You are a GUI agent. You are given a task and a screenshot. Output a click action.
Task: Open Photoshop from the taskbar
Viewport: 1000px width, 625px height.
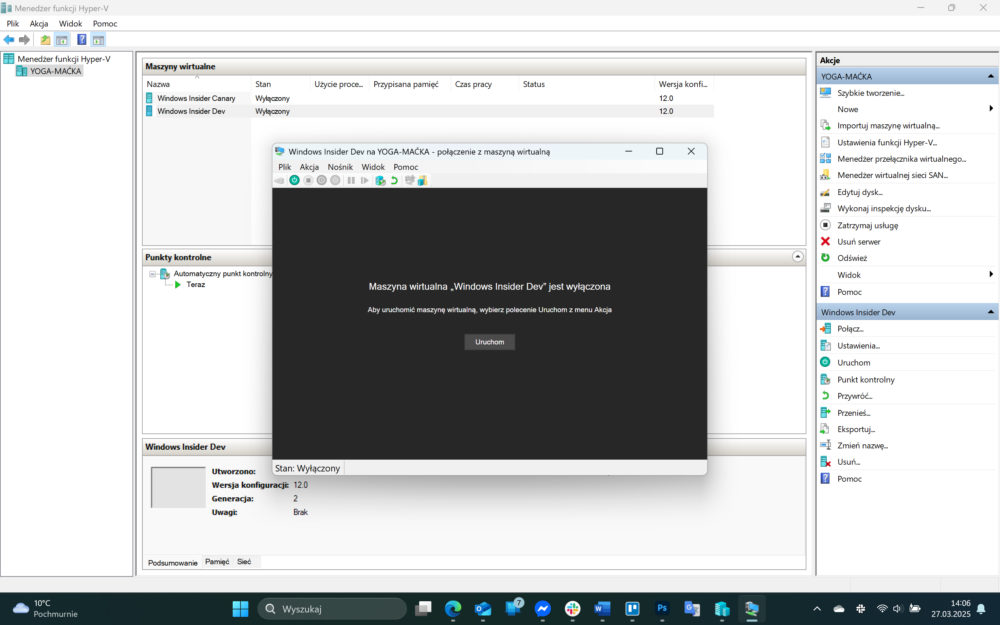pyautogui.click(x=661, y=608)
